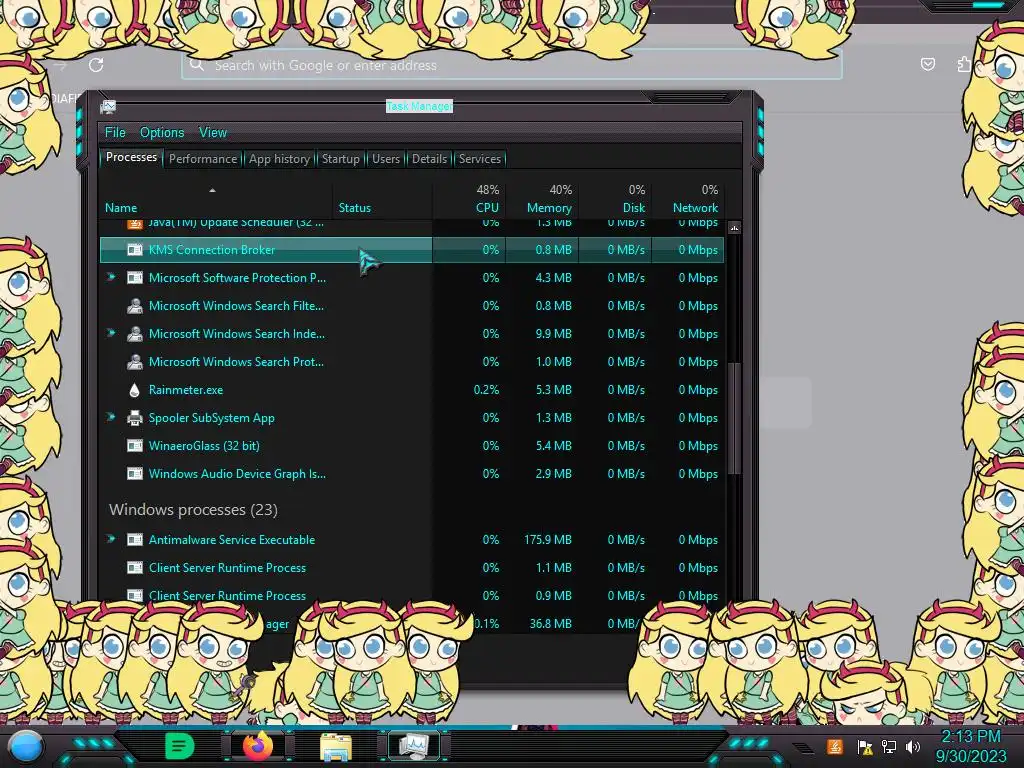1024x768 pixels.
Task: Switch to the Services tab
Action: pos(479,159)
